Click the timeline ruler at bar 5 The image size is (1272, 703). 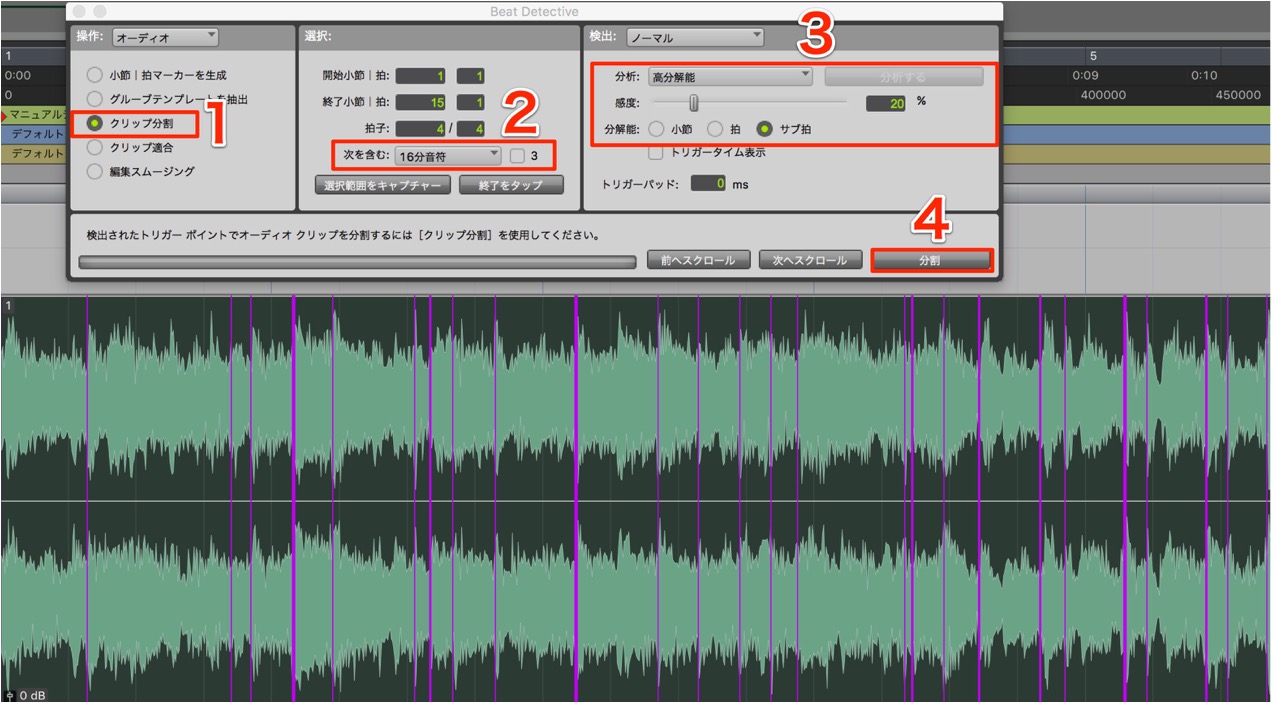click(1093, 56)
